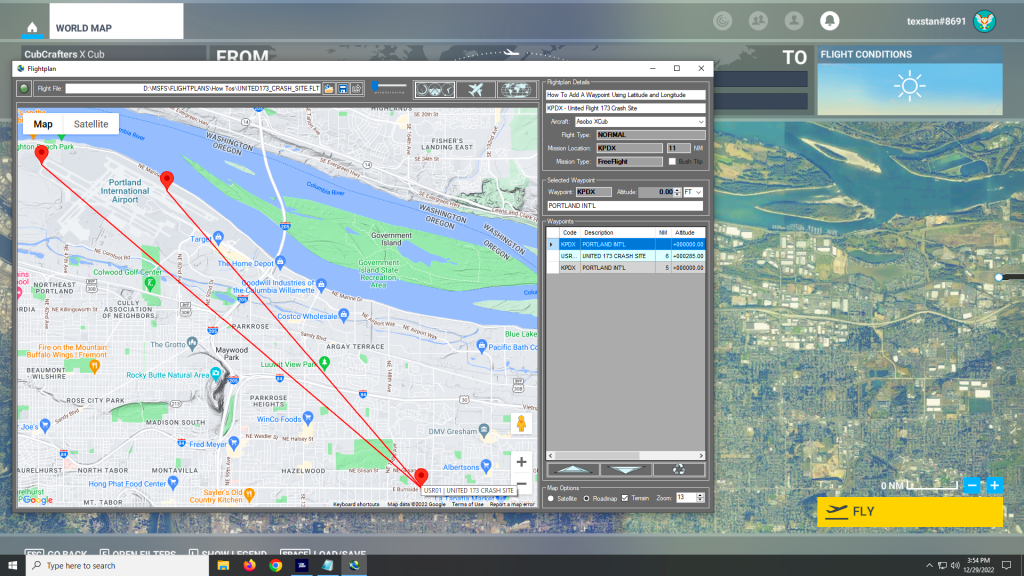The height and width of the screenshot is (576, 1024).
Task: Zoom in on the Google map
Action: 521,462
